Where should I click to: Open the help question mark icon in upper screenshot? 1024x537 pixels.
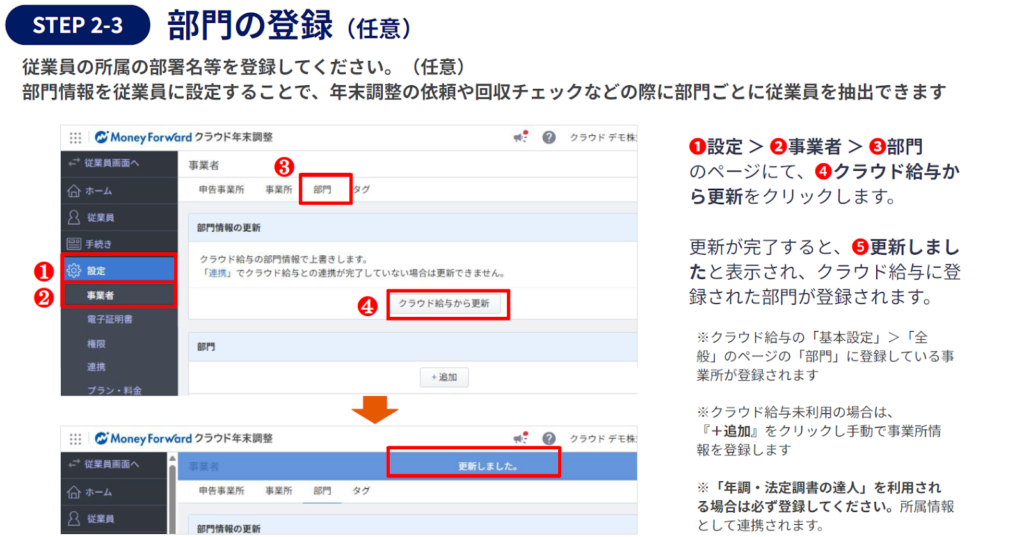point(549,137)
